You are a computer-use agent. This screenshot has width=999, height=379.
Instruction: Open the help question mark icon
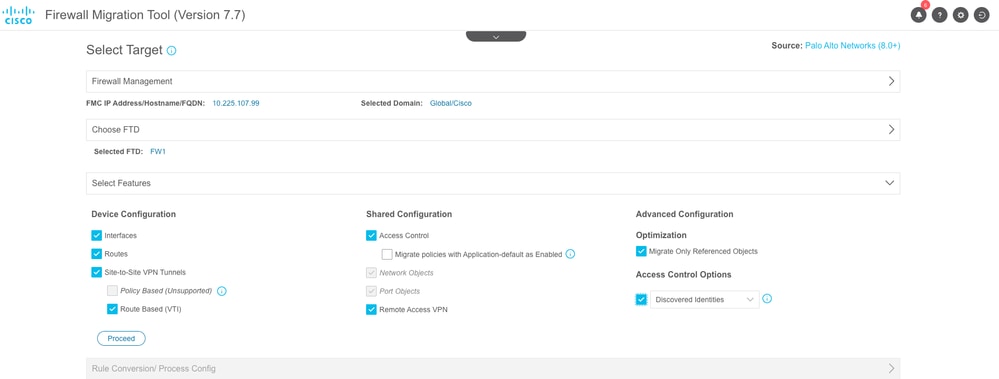940,15
